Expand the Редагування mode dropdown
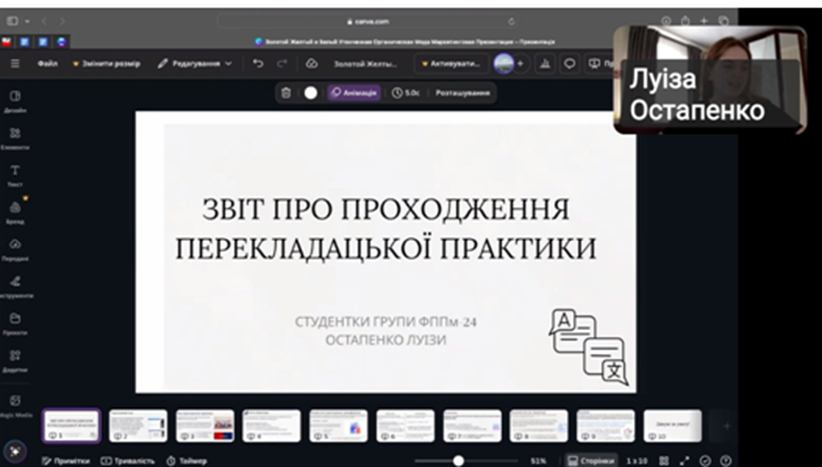This screenshot has height=467, width=822. [x=195, y=63]
